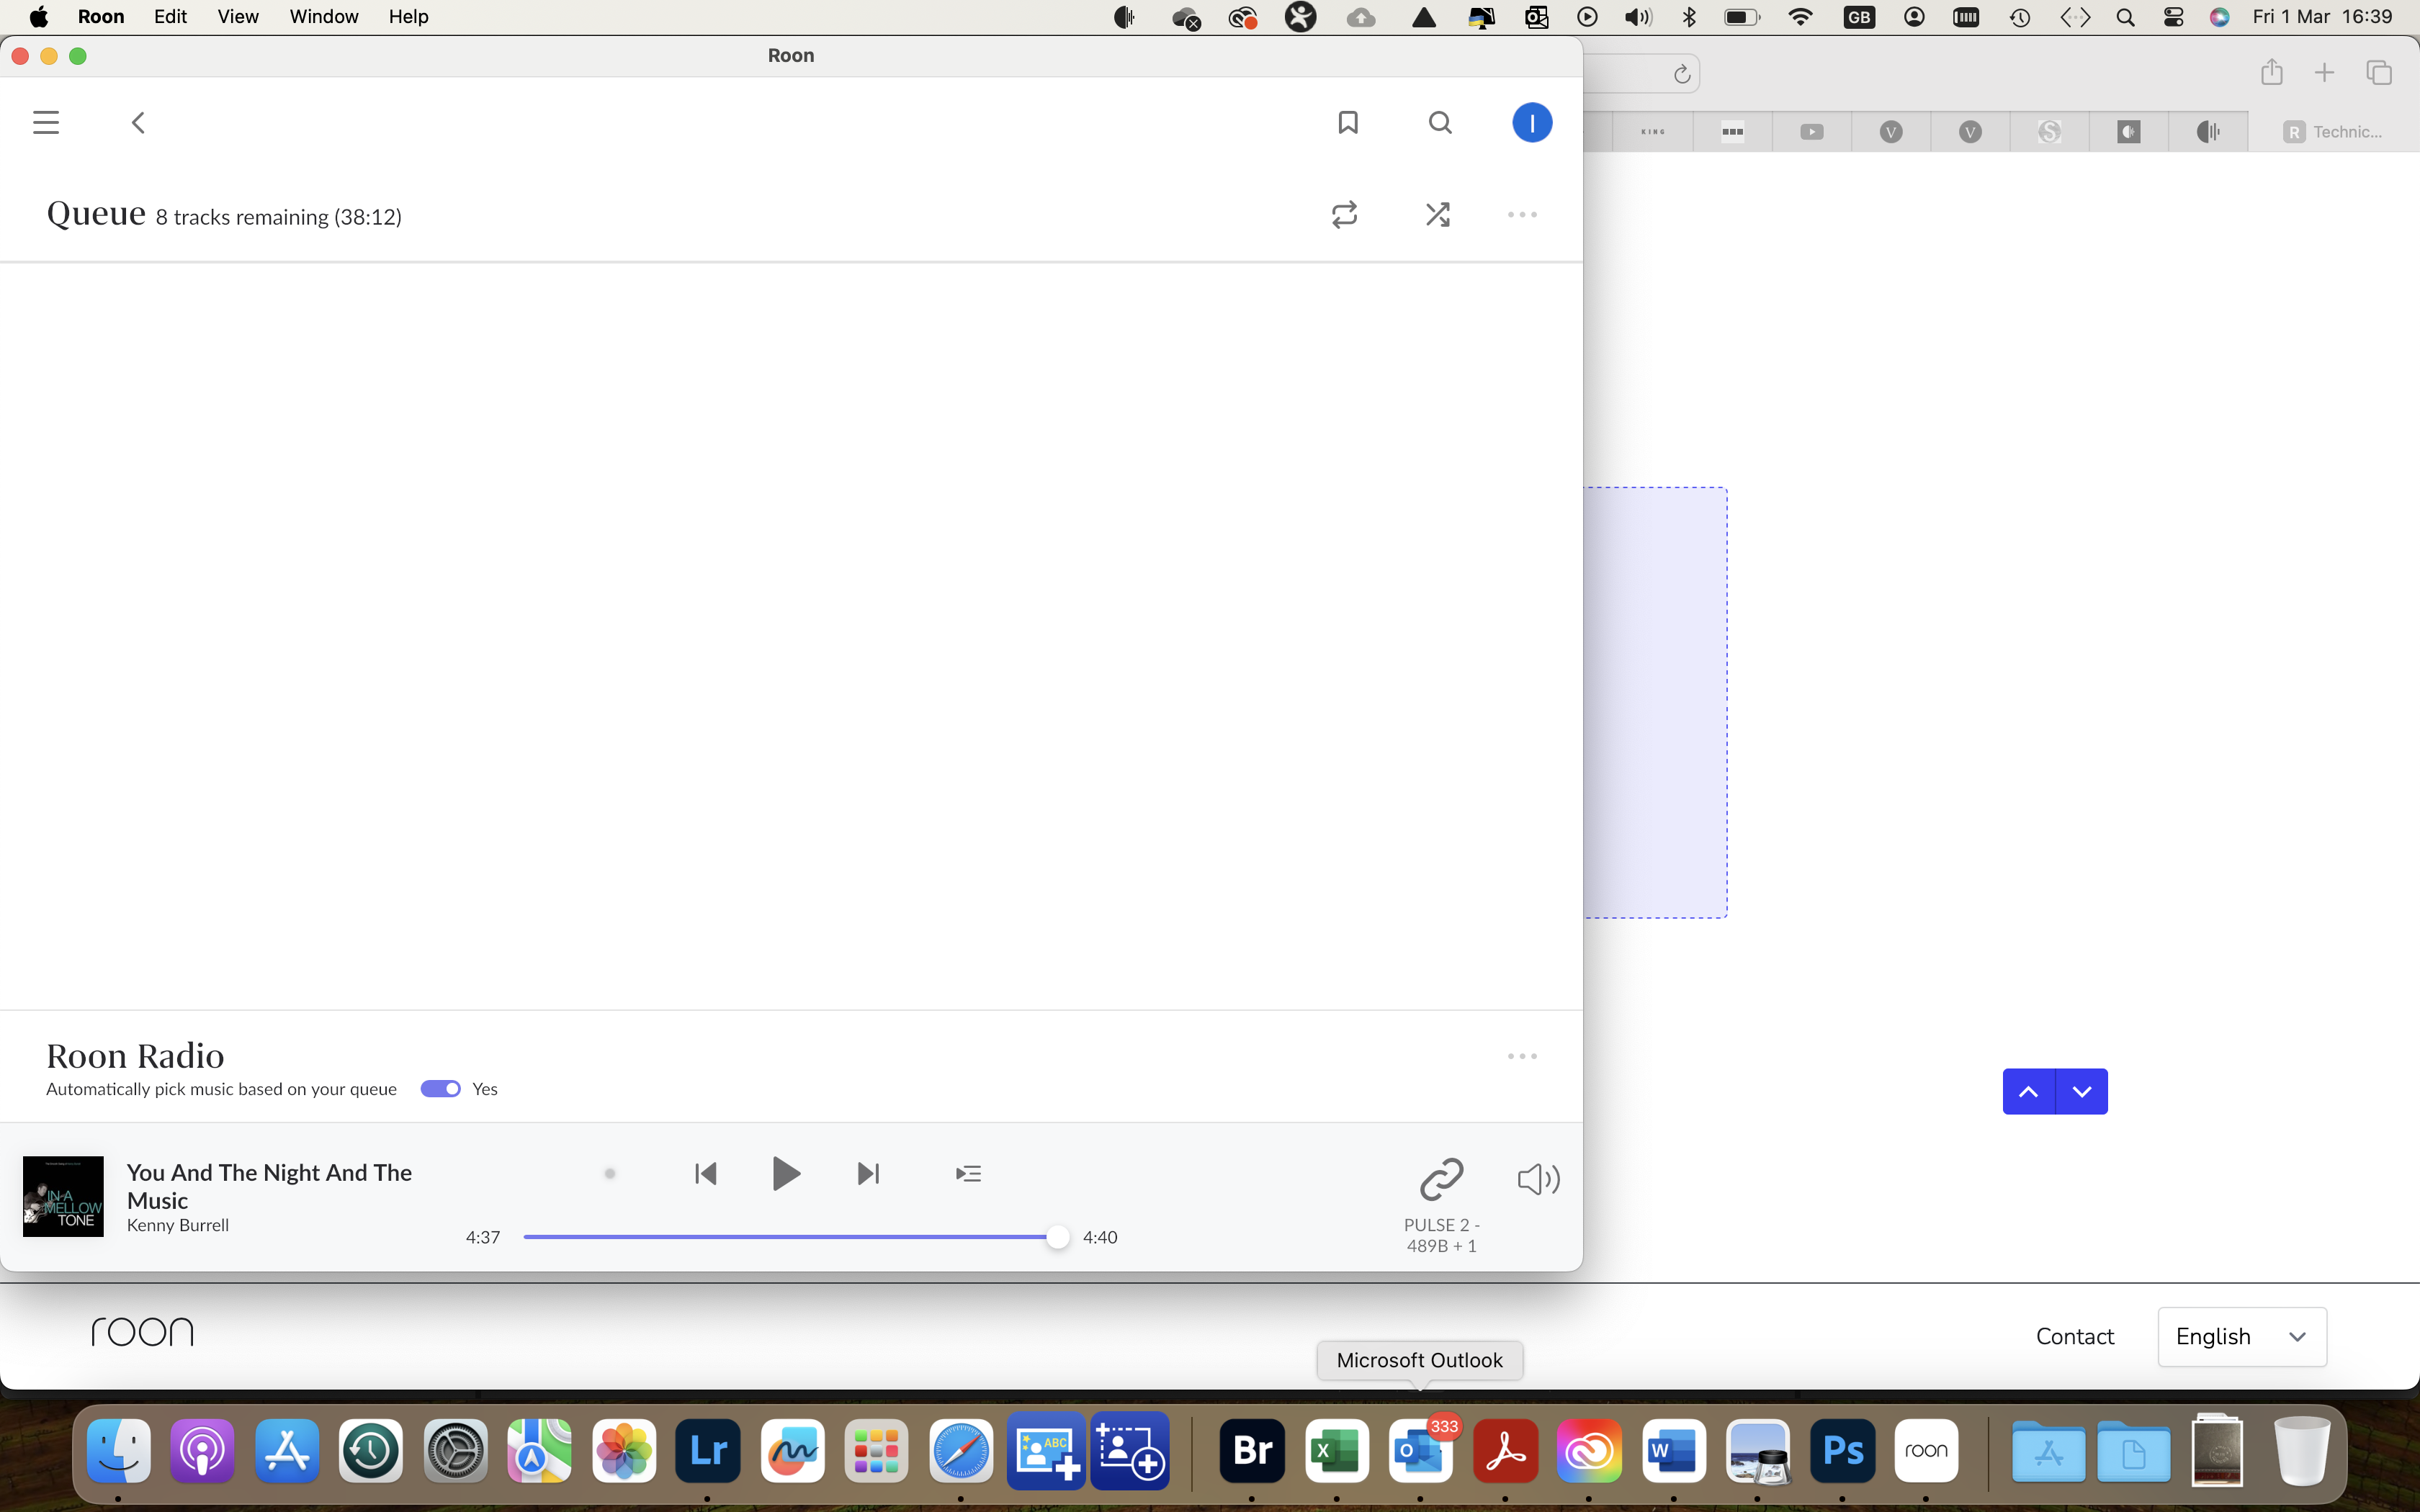Open Microsoft Excel from the Dock
Screen dimensions: 2420x1512
(1337, 1451)
